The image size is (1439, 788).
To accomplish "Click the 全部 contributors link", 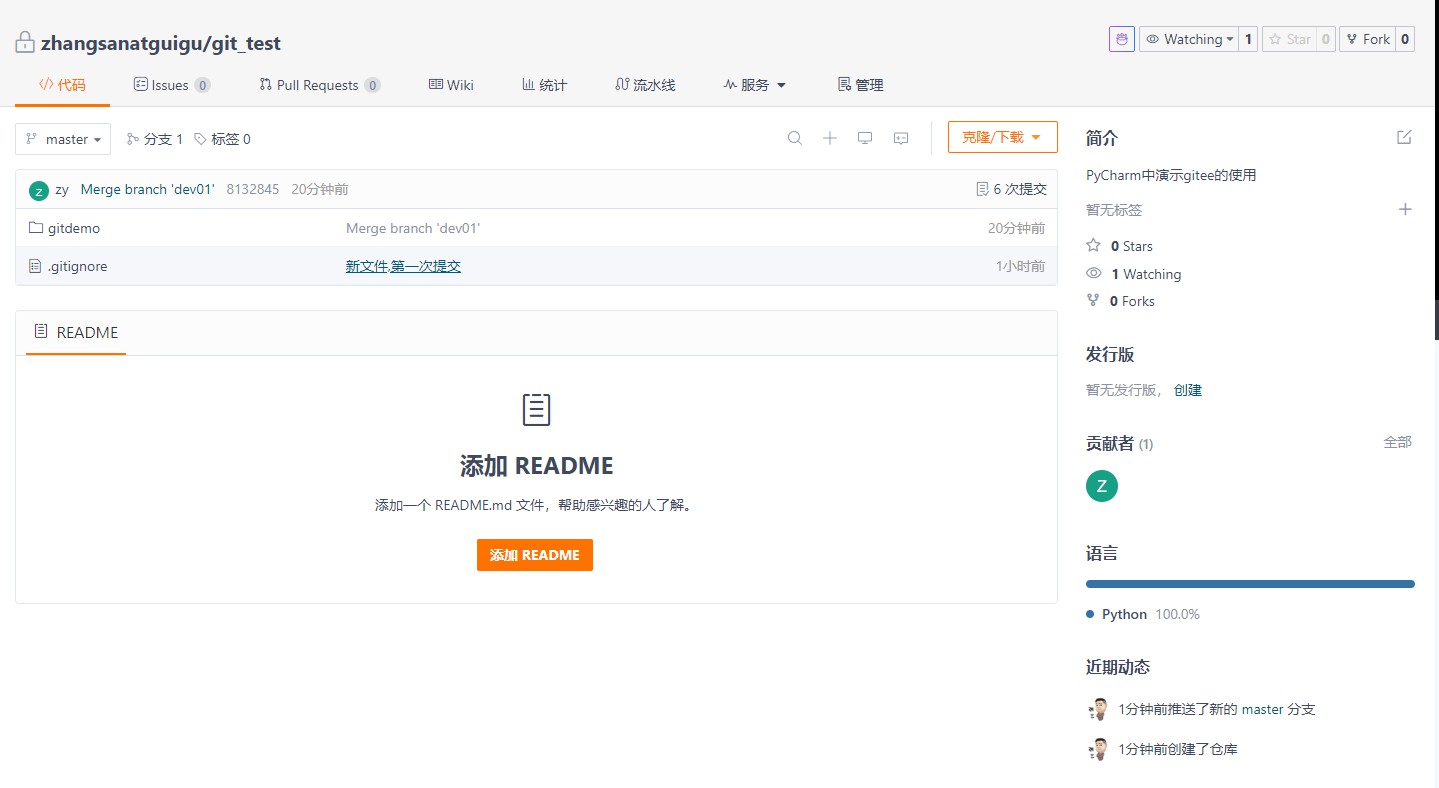I will pos(1398,442).
